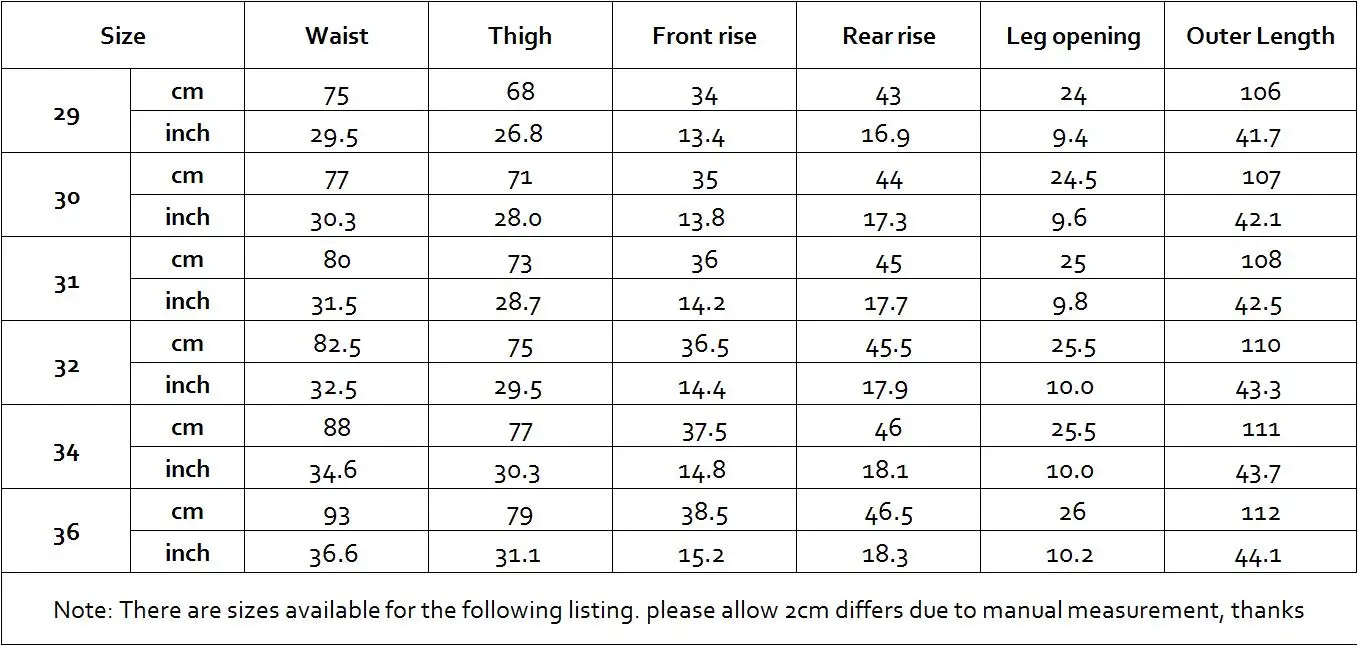Click leg opening value 24.5 cm
The height and width of the screenshot is (646, 1358).
[1073, 178]
